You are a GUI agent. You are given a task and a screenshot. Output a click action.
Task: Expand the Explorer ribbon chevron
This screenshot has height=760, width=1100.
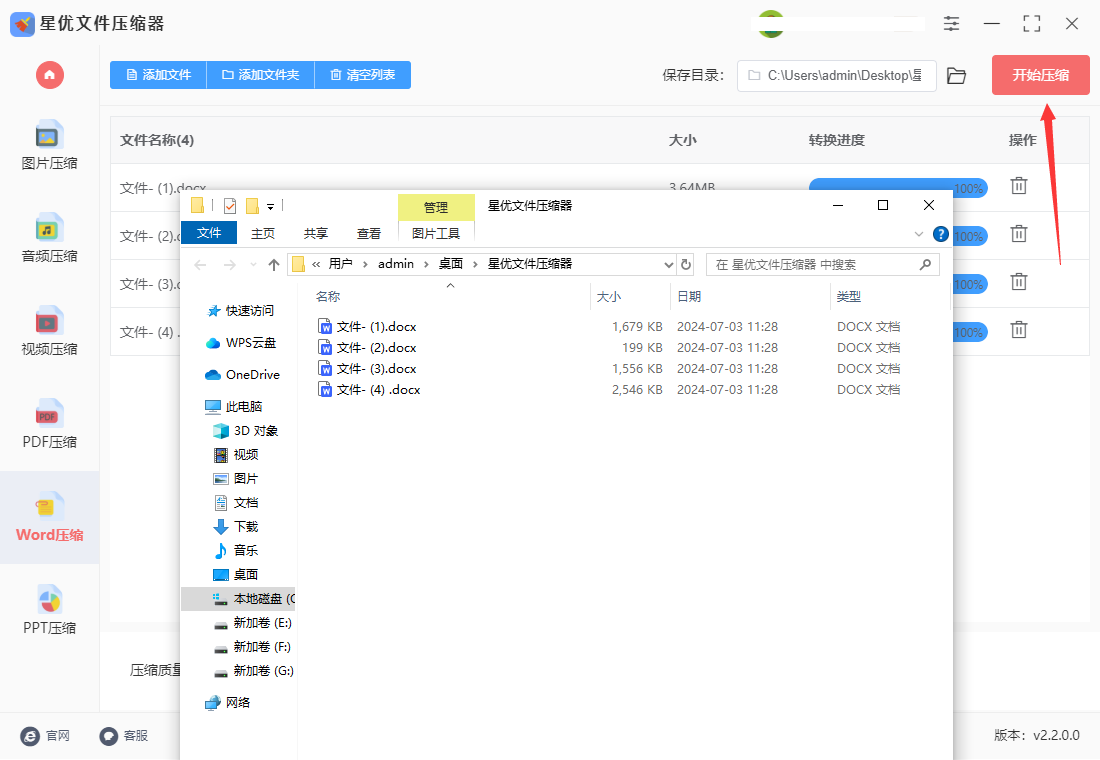(x=919, y=234)
